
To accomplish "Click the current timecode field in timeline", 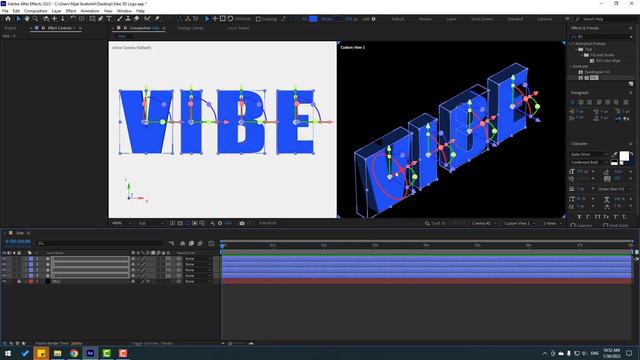I will click(18, 242).
